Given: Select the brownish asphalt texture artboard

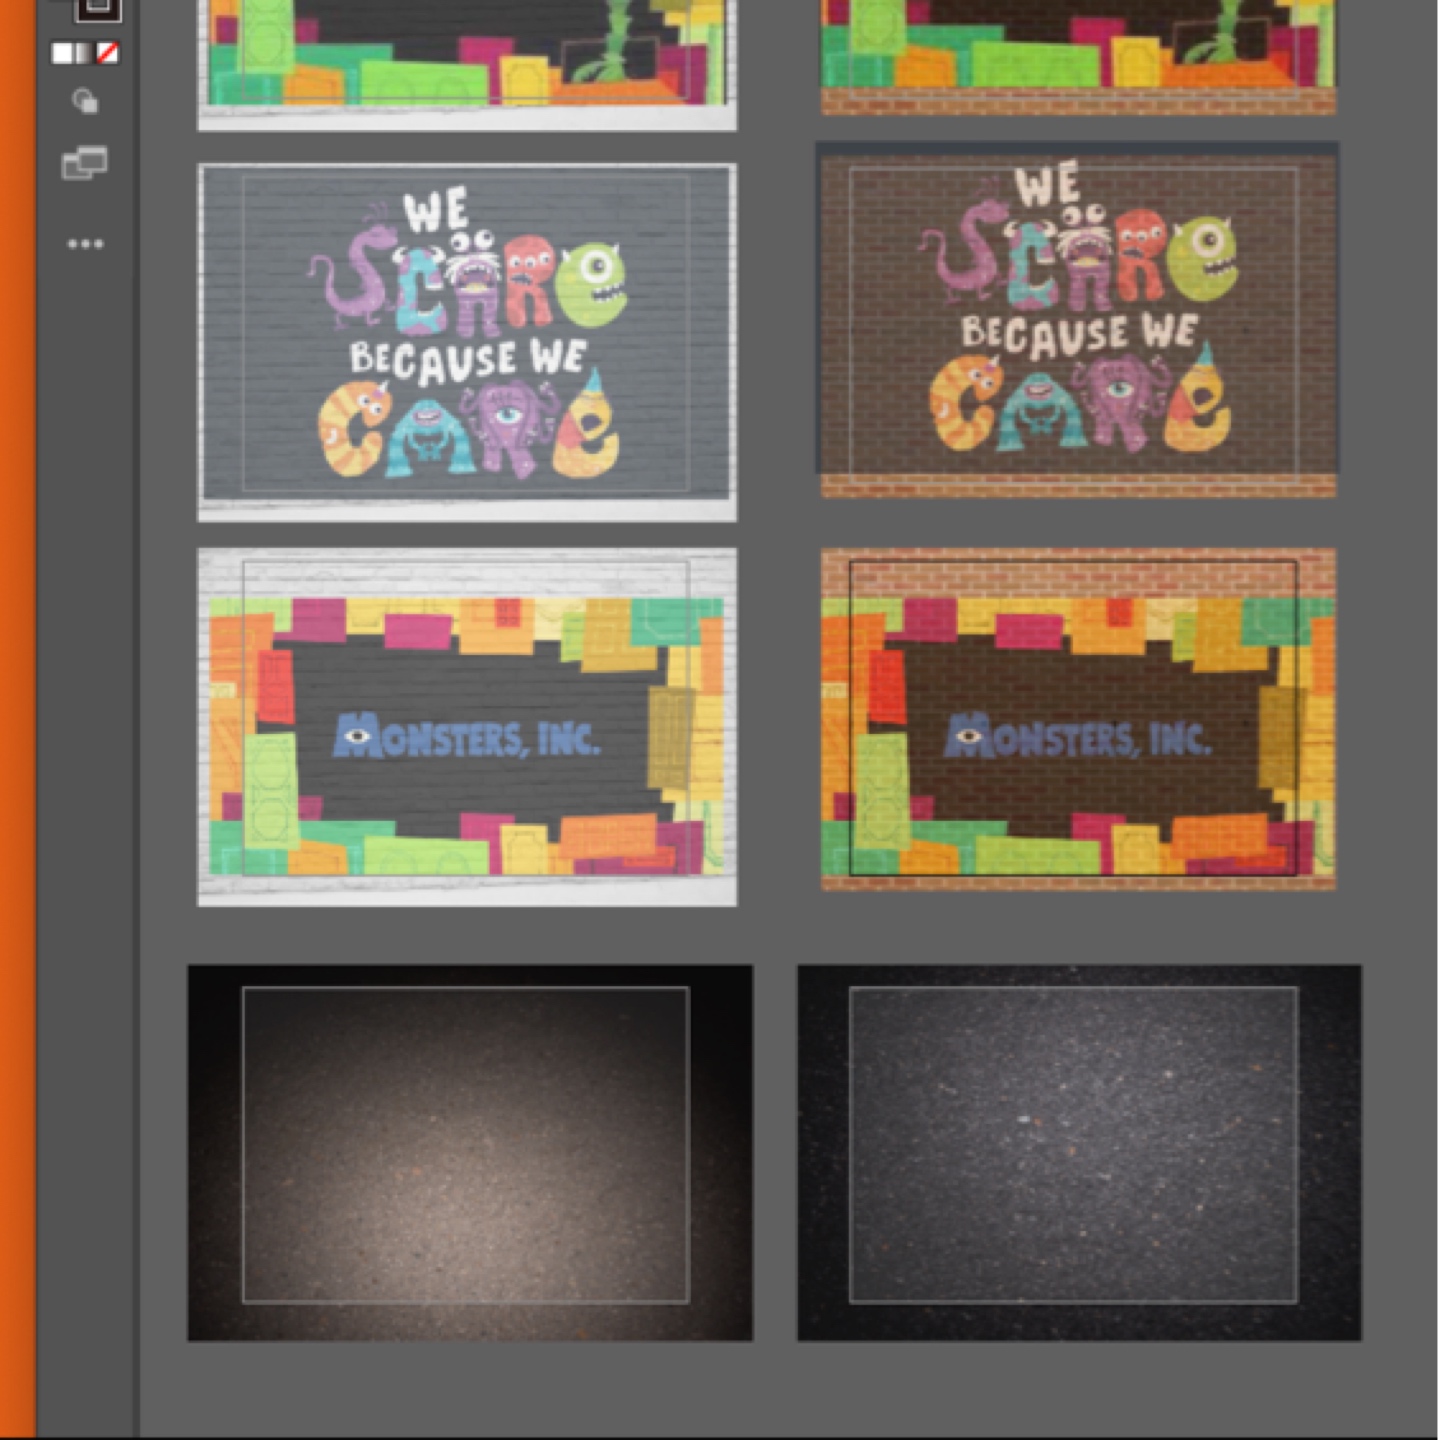Looking at the screenshot, I should click(470, 1152).
